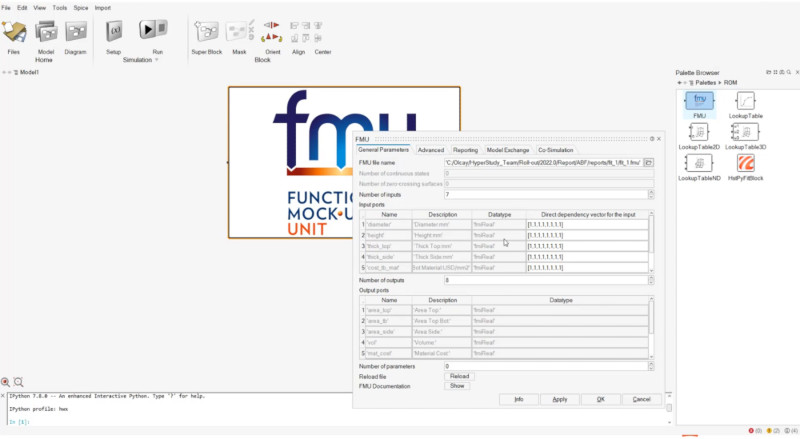Screen dimensions: 800x439
Task: Pick the HstPyFitBlock palette icon
Action: pyautogui.click(x=745, y=164)
